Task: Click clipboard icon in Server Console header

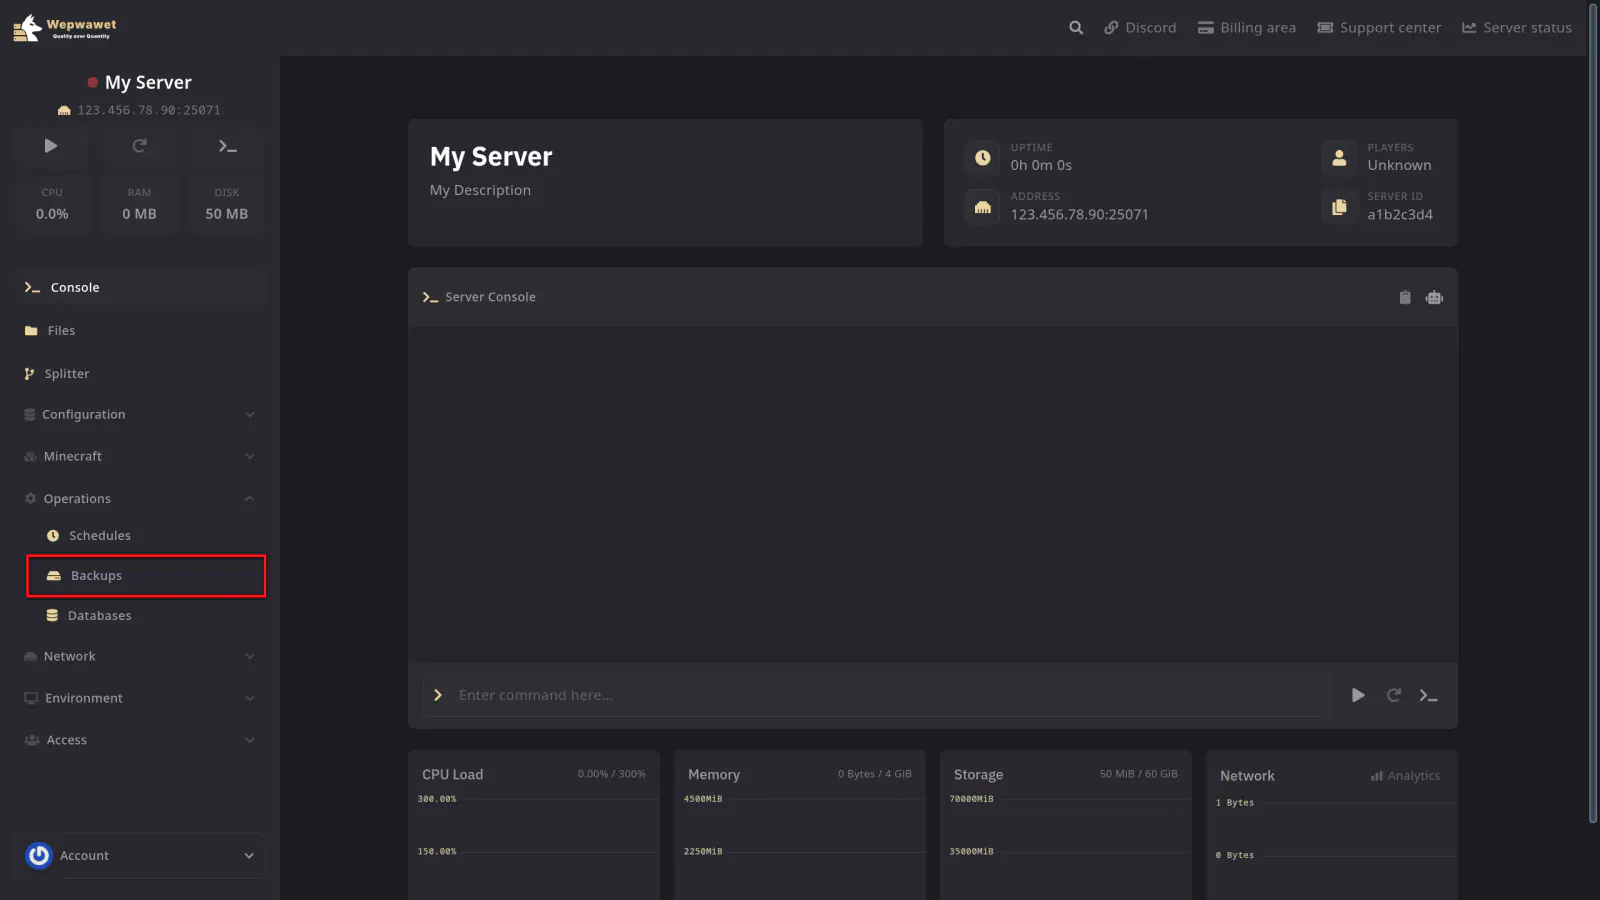Action: click(1405, 297)
